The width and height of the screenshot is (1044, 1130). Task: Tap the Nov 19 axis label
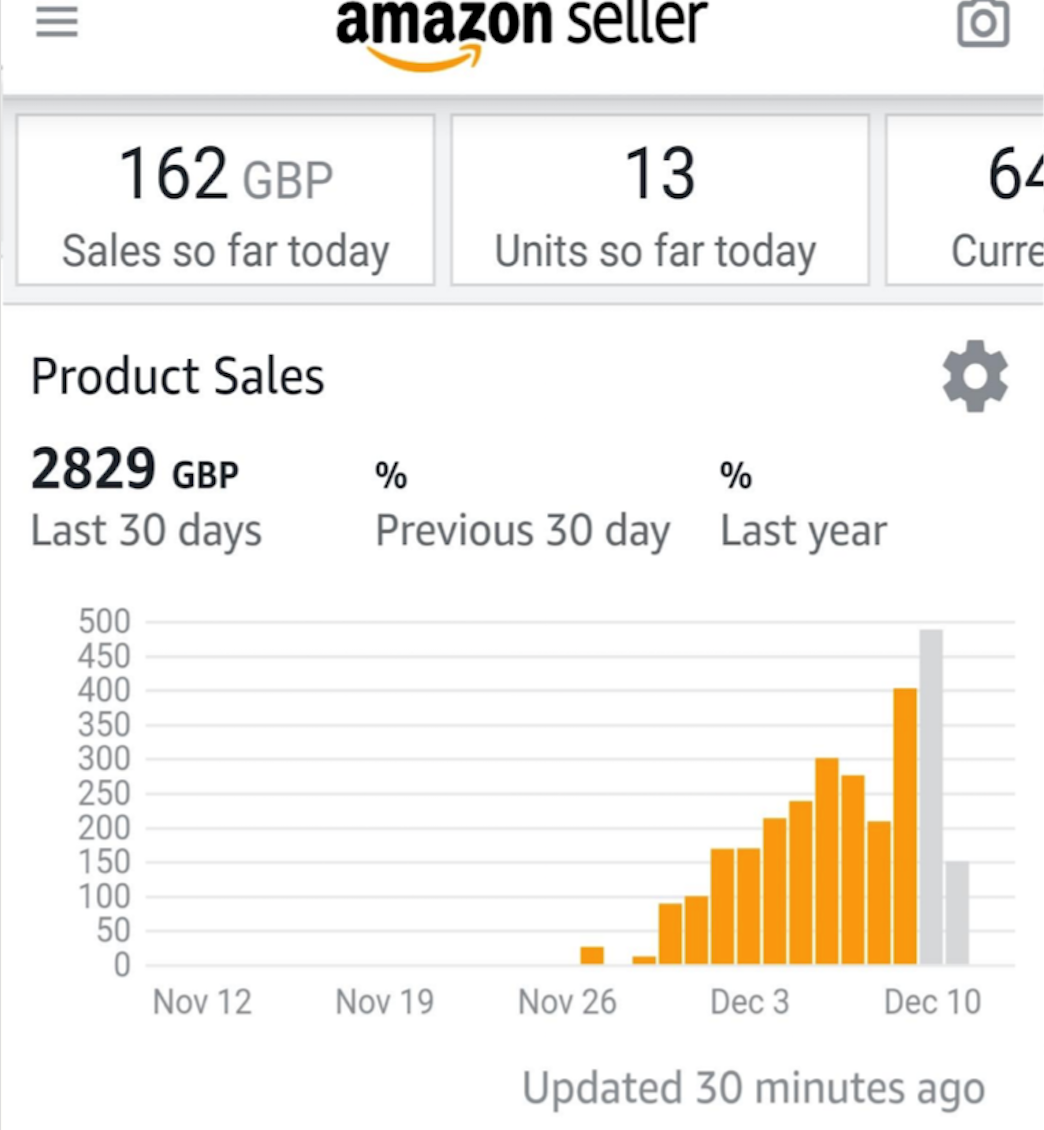(x=385, y=1001)
